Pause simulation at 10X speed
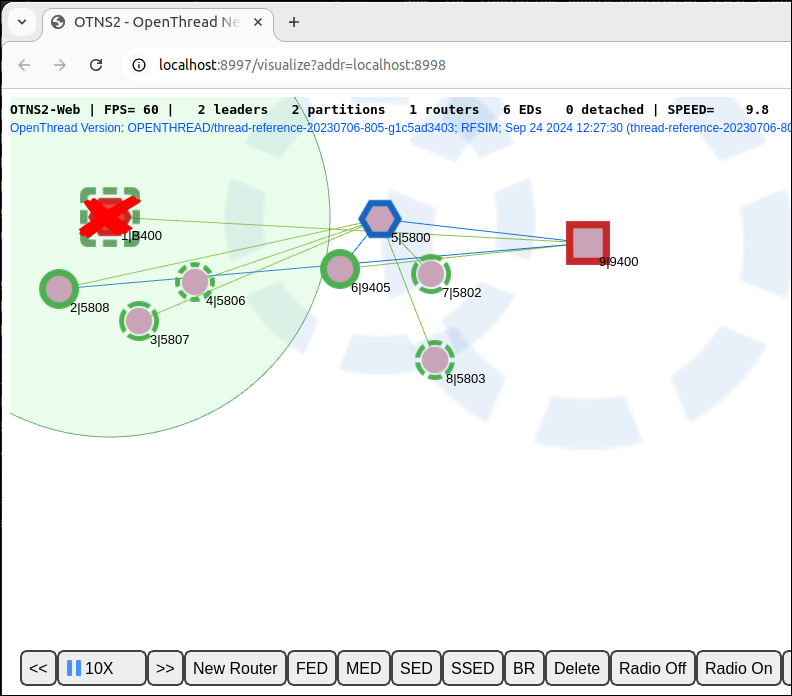 click(101, 668)
